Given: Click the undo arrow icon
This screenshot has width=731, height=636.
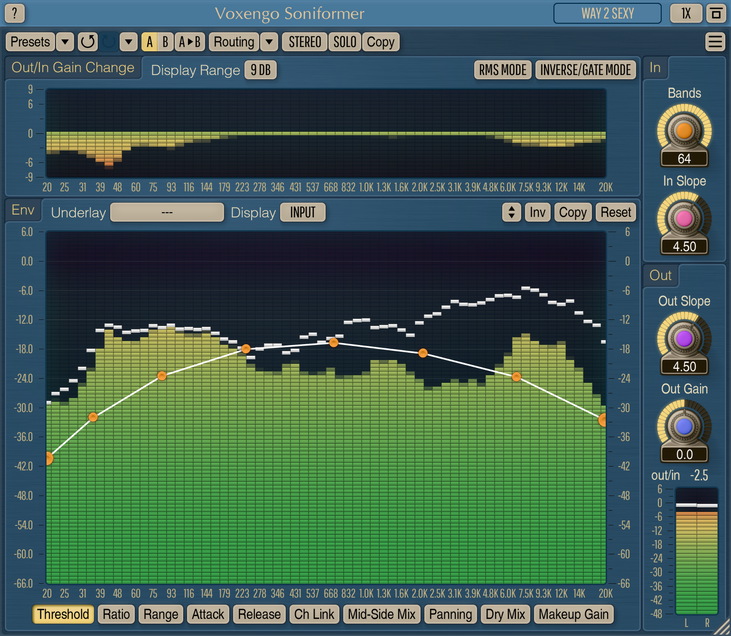Looking at the screenshot, I should tap(88, 42).
